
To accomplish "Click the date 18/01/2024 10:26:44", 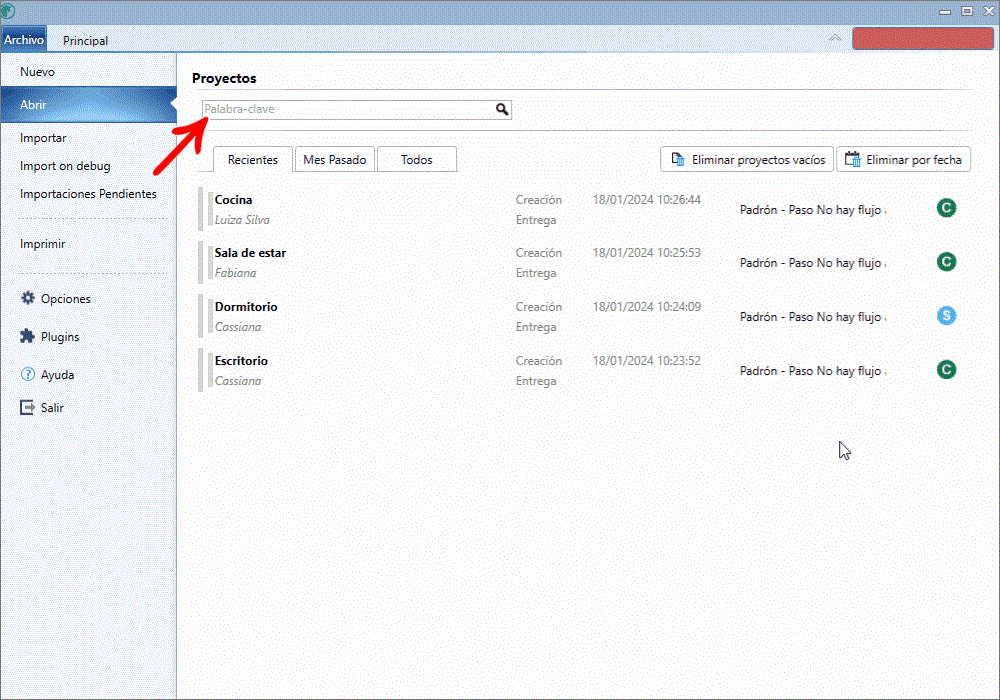I will click(647, 200).
